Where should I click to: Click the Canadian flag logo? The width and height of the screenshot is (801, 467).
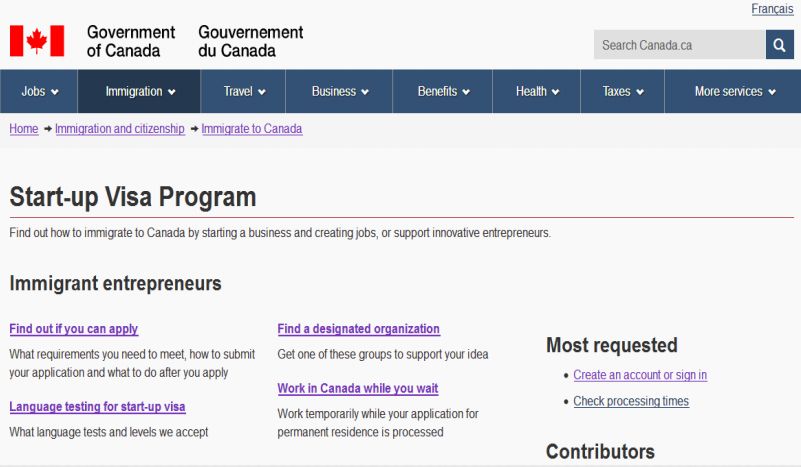point(37,41)
